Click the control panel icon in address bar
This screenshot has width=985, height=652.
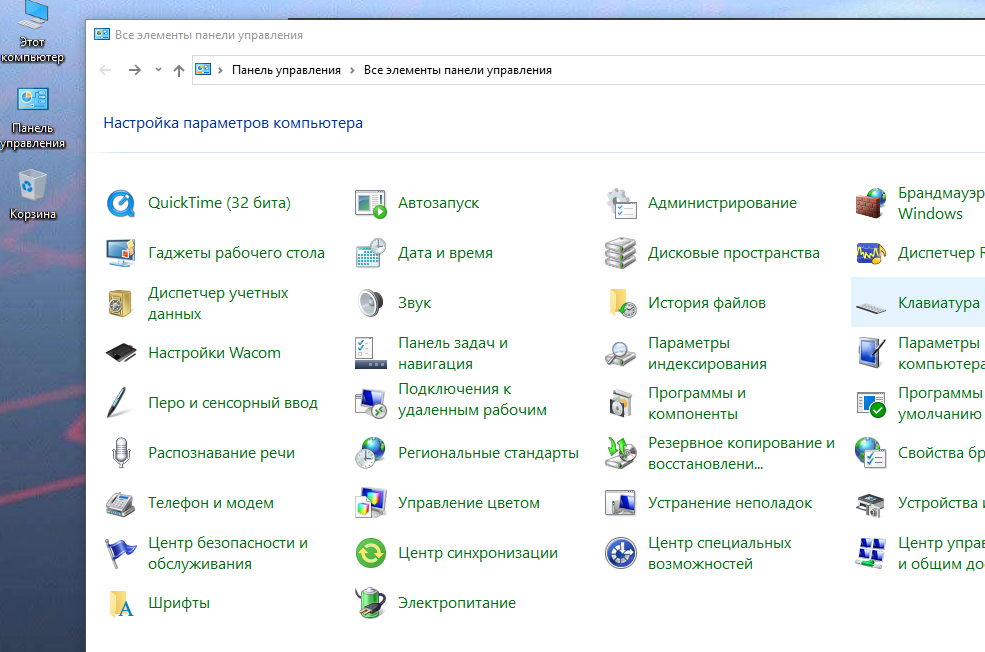(203, 70)
